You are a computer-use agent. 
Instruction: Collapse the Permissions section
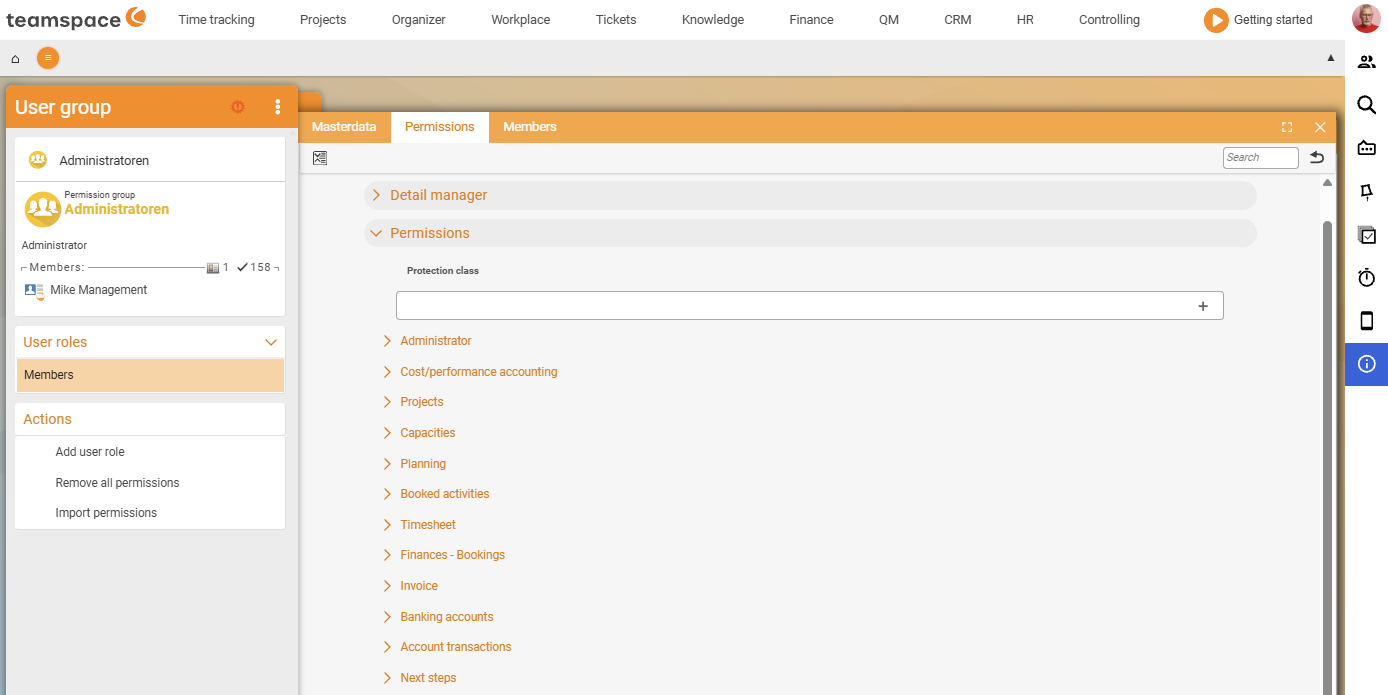coord(376,233)
